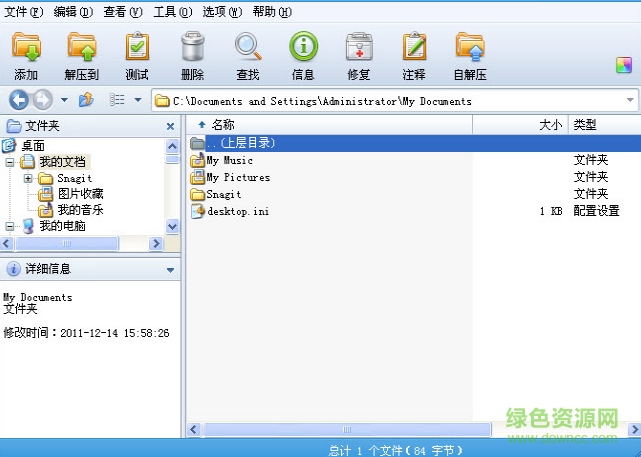Click the 解压到 (Extract to) icon
This screenshot has width=641, height=457.
pyautogui.click(x=82, y=56)
